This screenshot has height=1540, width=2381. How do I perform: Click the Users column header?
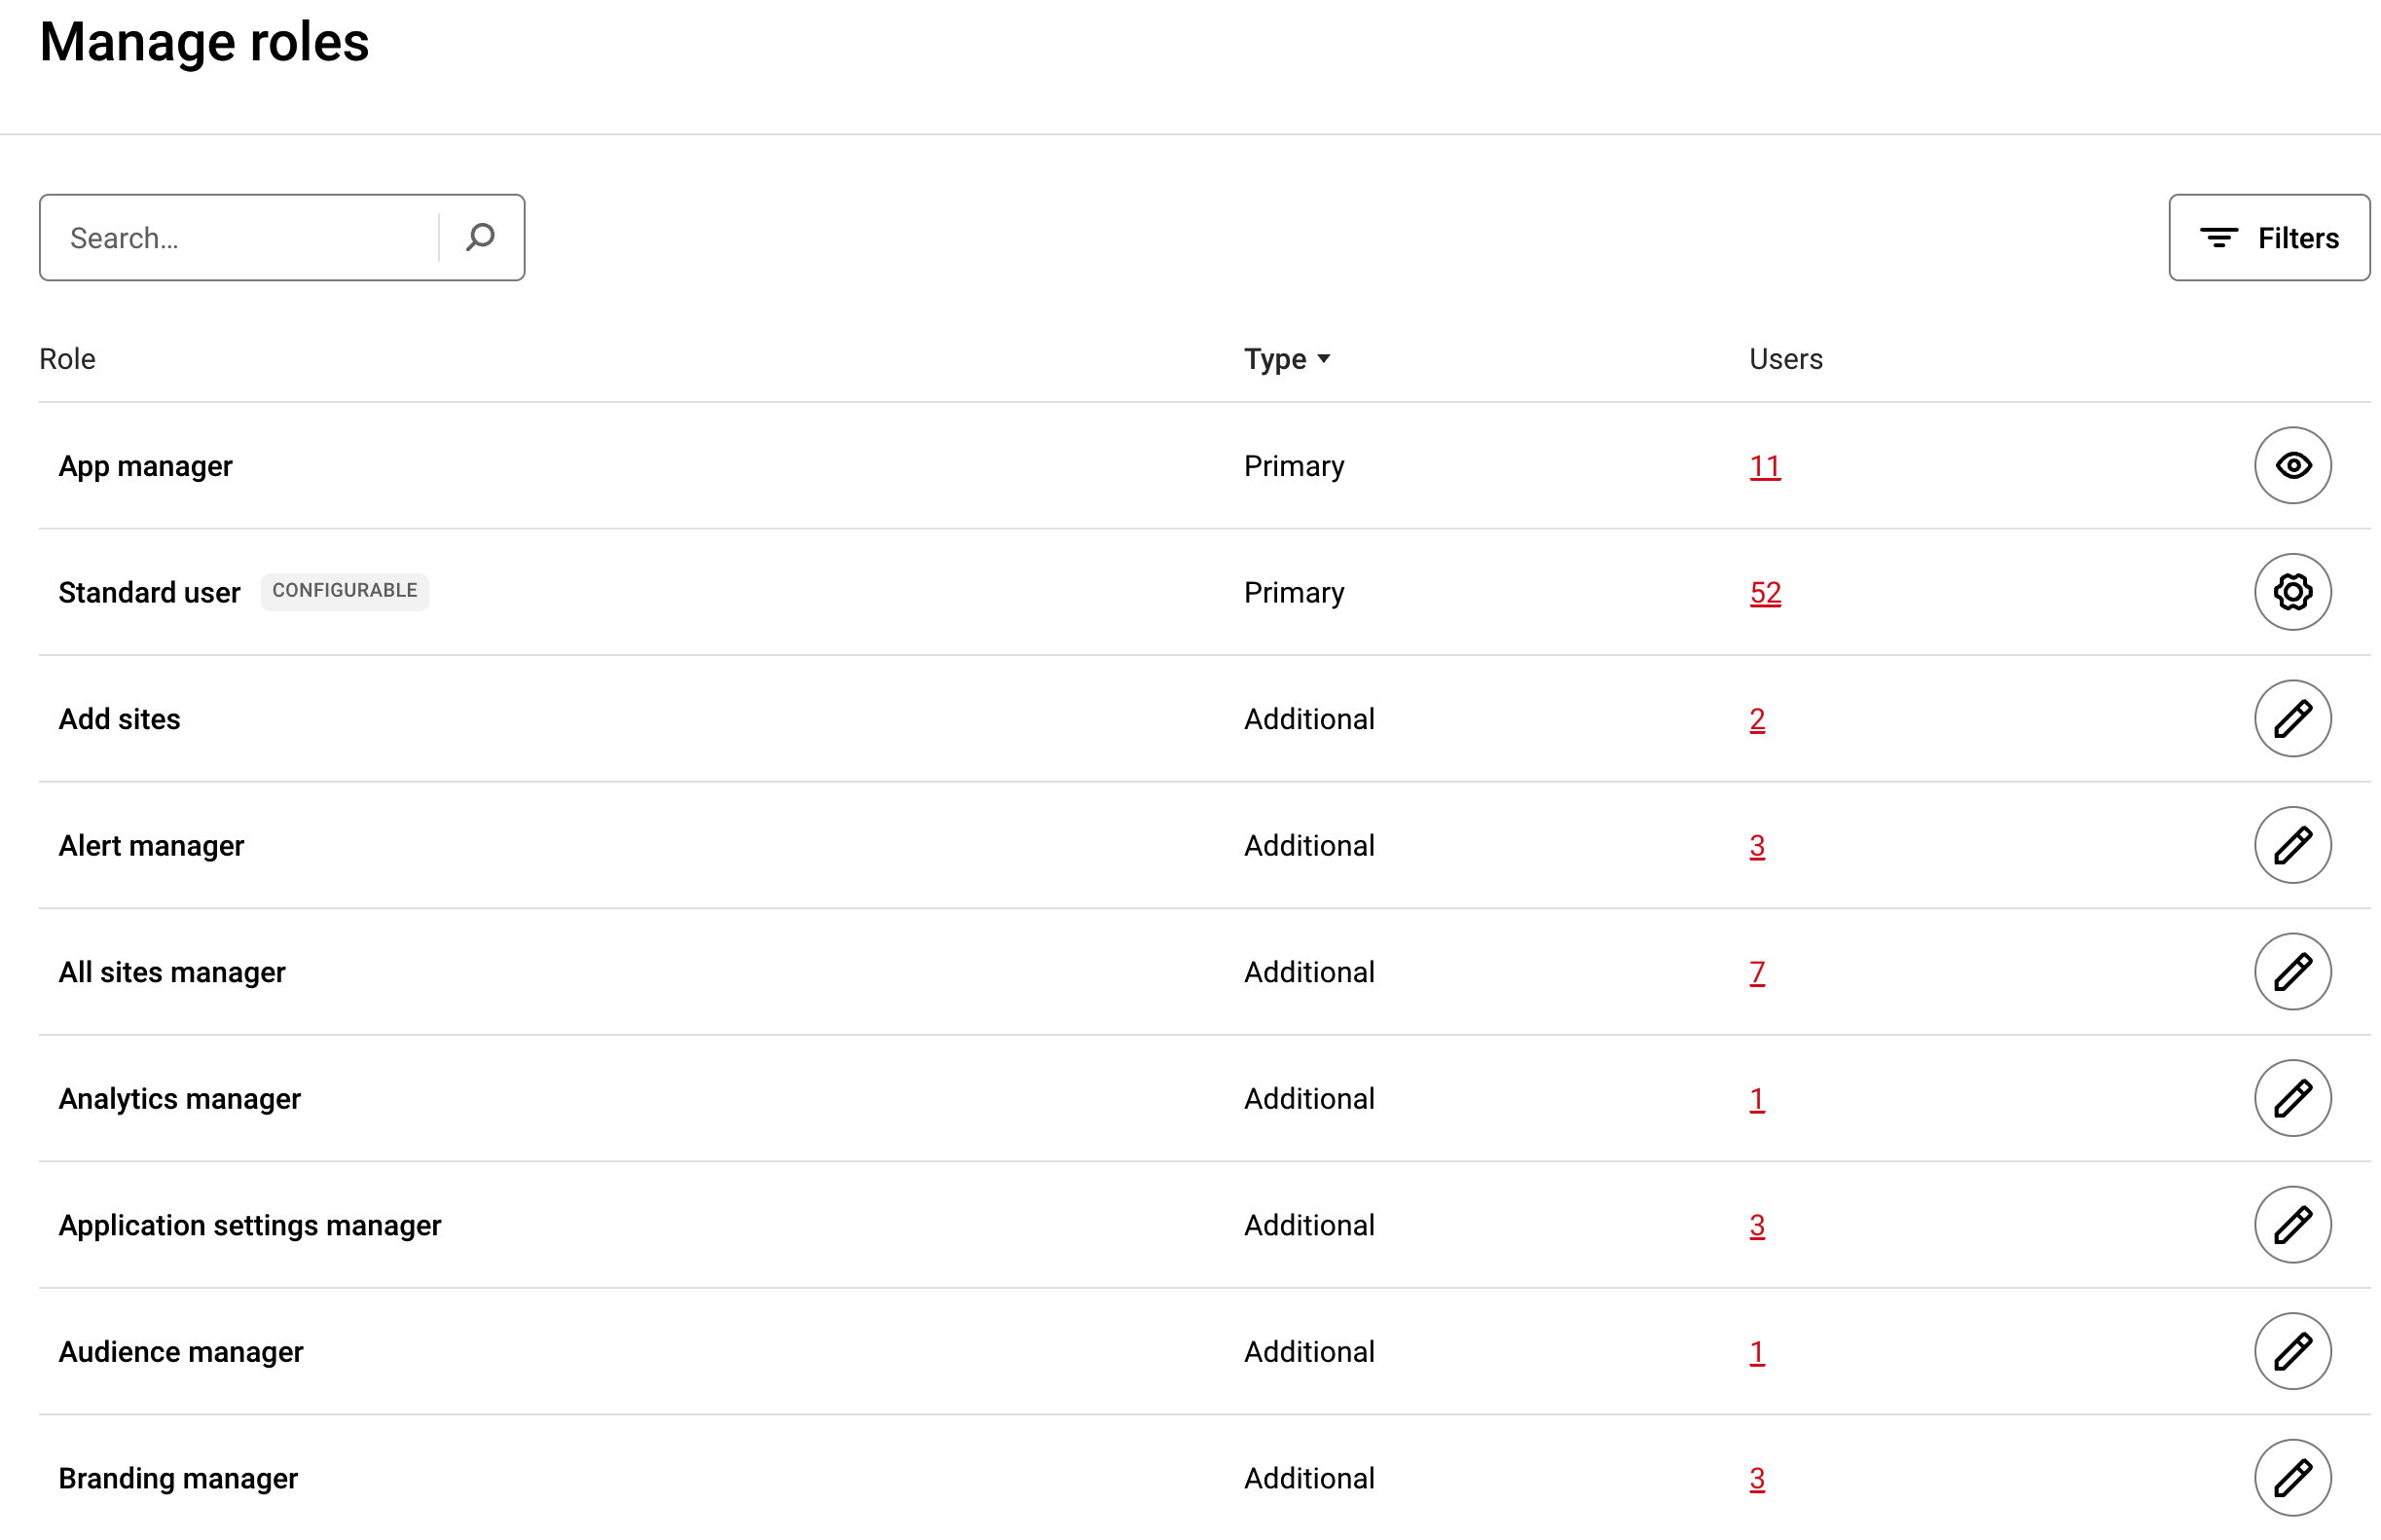click(1785, 359)
